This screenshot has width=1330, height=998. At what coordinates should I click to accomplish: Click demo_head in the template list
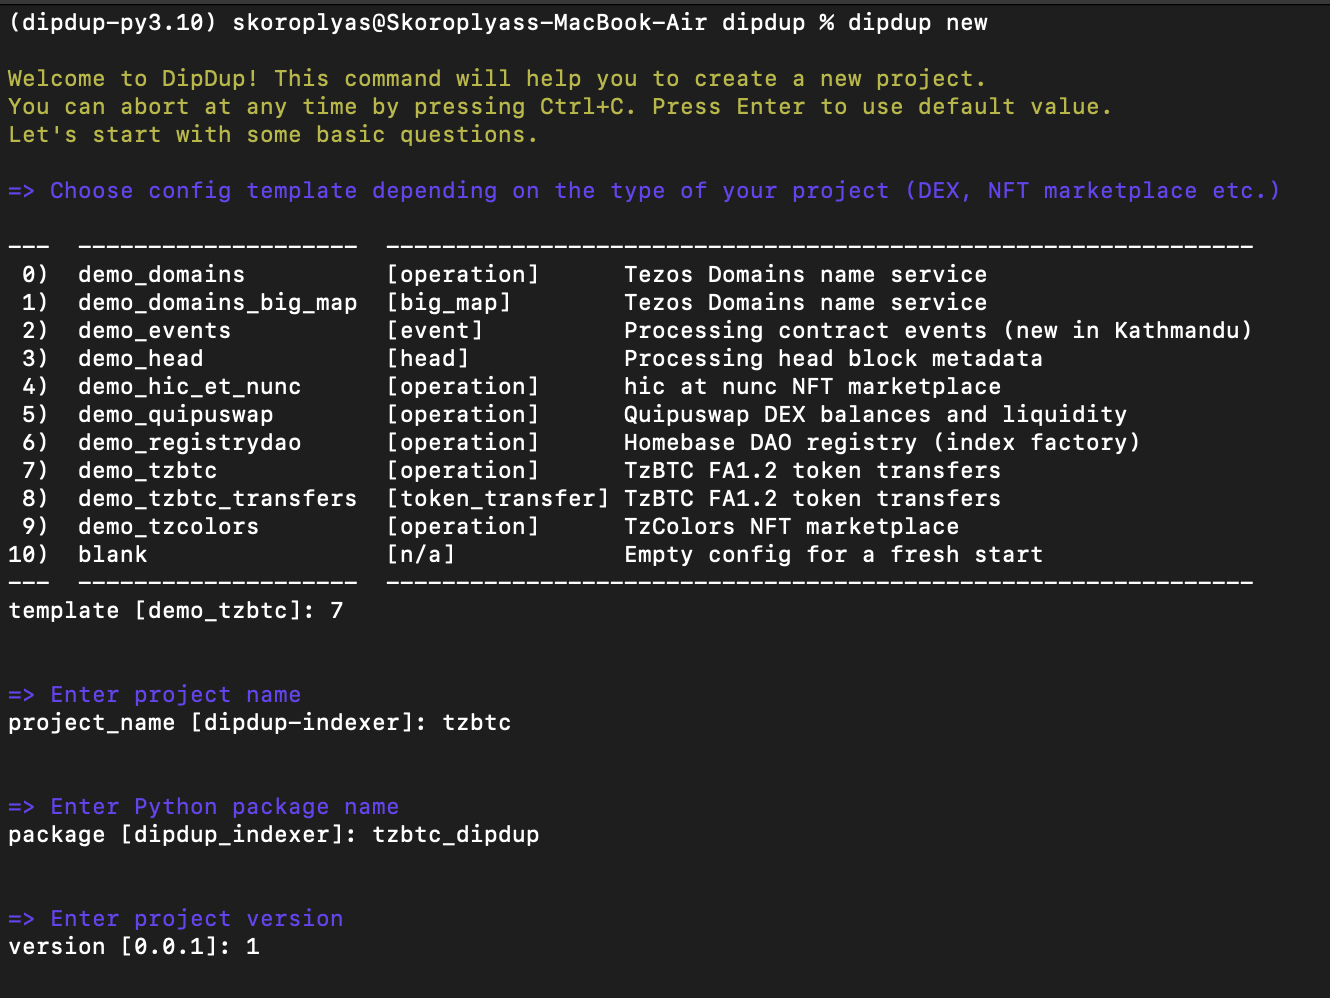tap(140, 359)
